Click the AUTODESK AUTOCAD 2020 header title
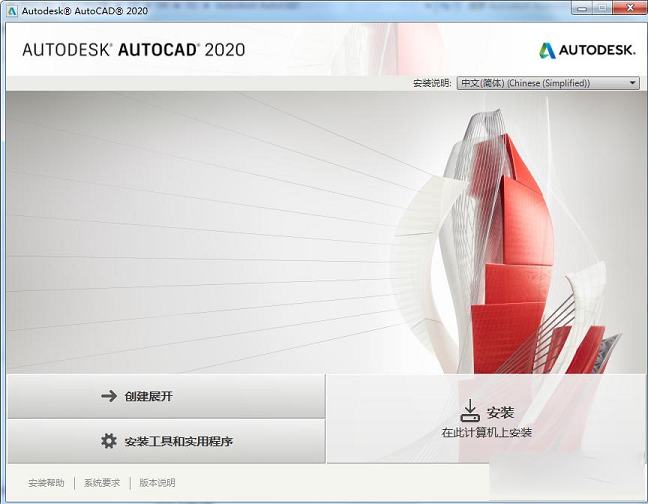 (x=133, y=50)
